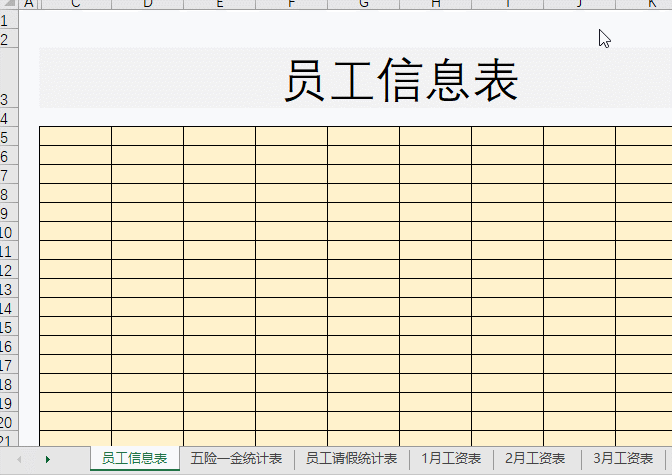
Task: Open the 员工请假统计表 sheet tab
Action: click(351, 459)
